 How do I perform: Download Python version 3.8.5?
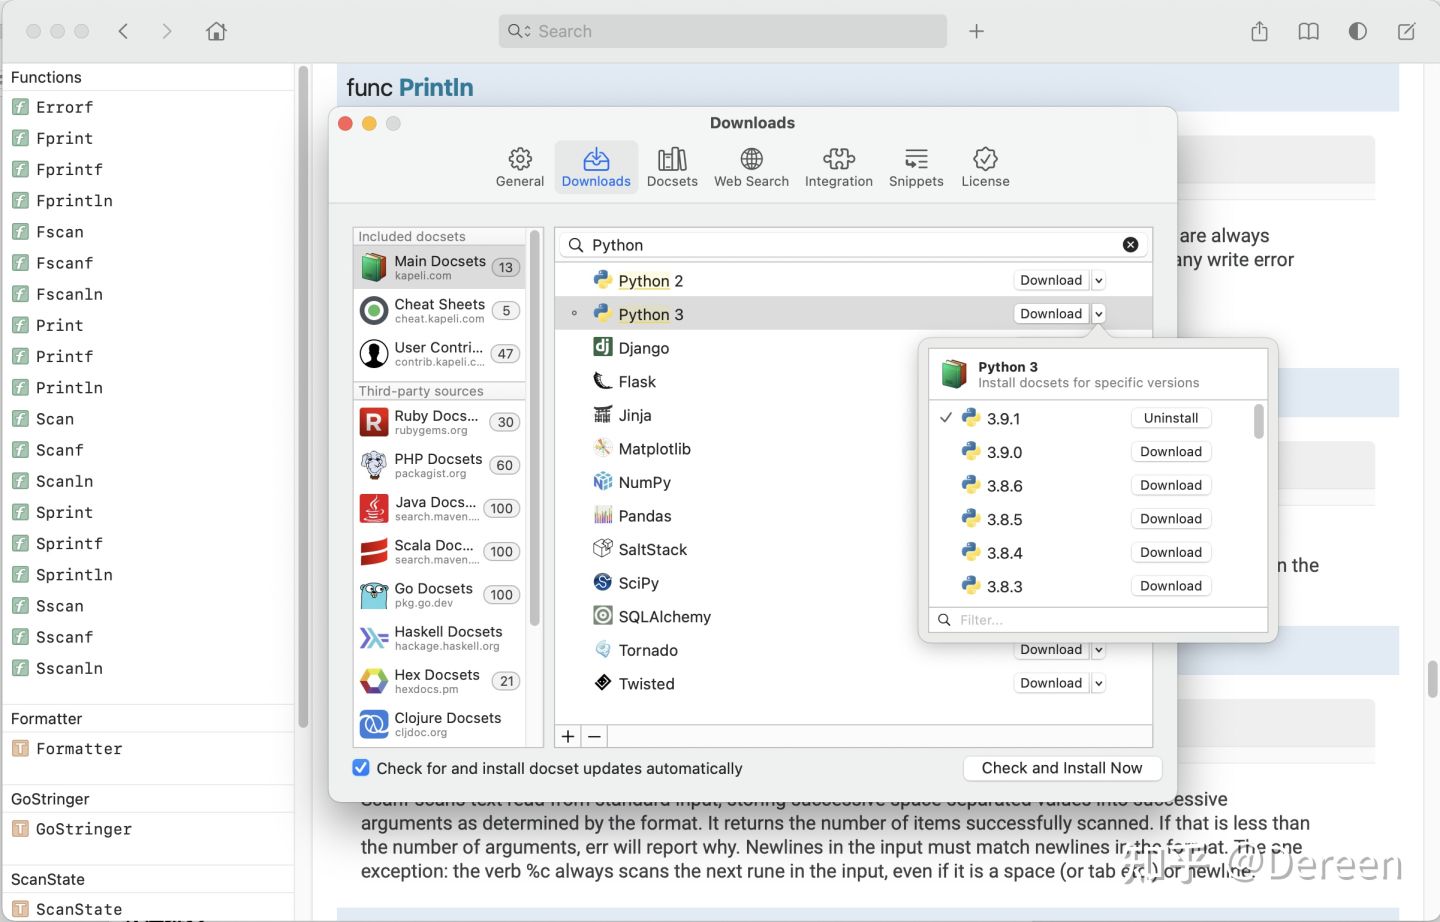click(x=1171, y=519)
